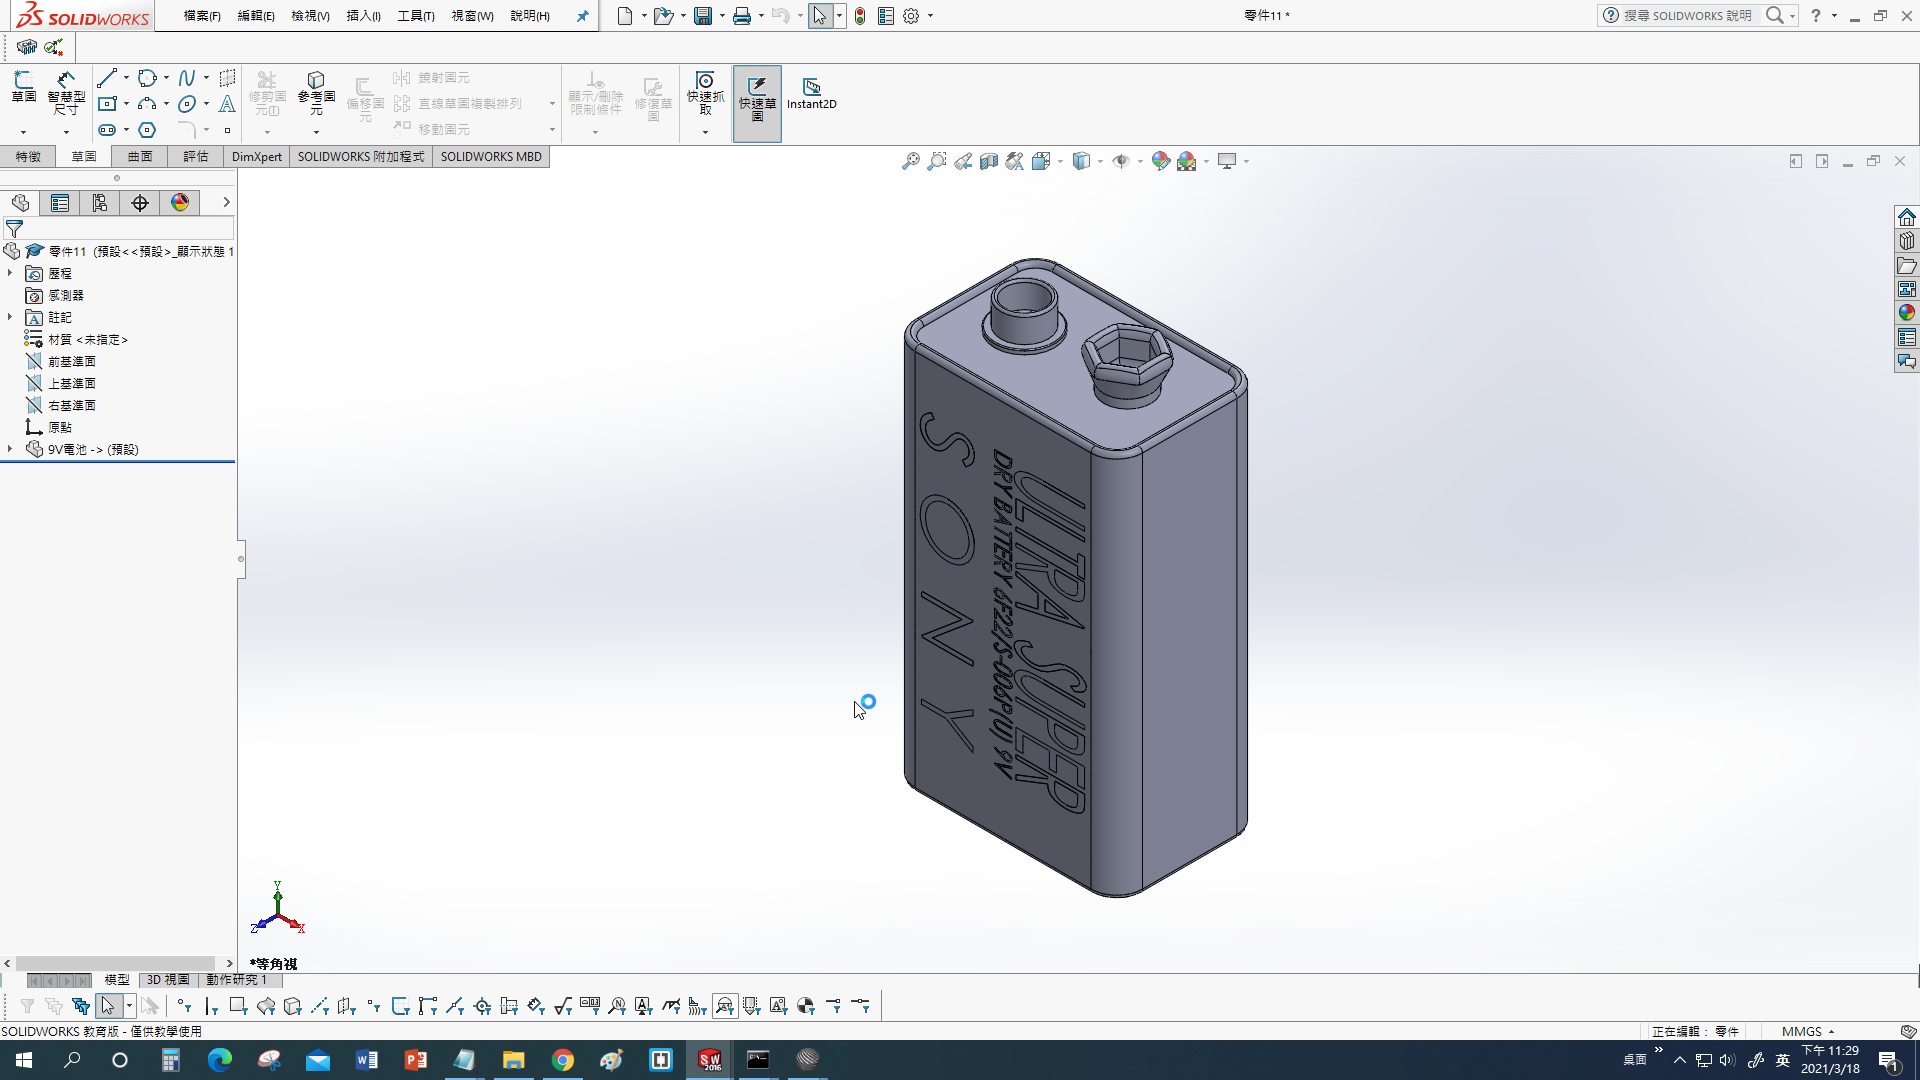Select the Ellipse sketch tool
Viewport: 1920px width, 1080px height.
coord(187,104)
